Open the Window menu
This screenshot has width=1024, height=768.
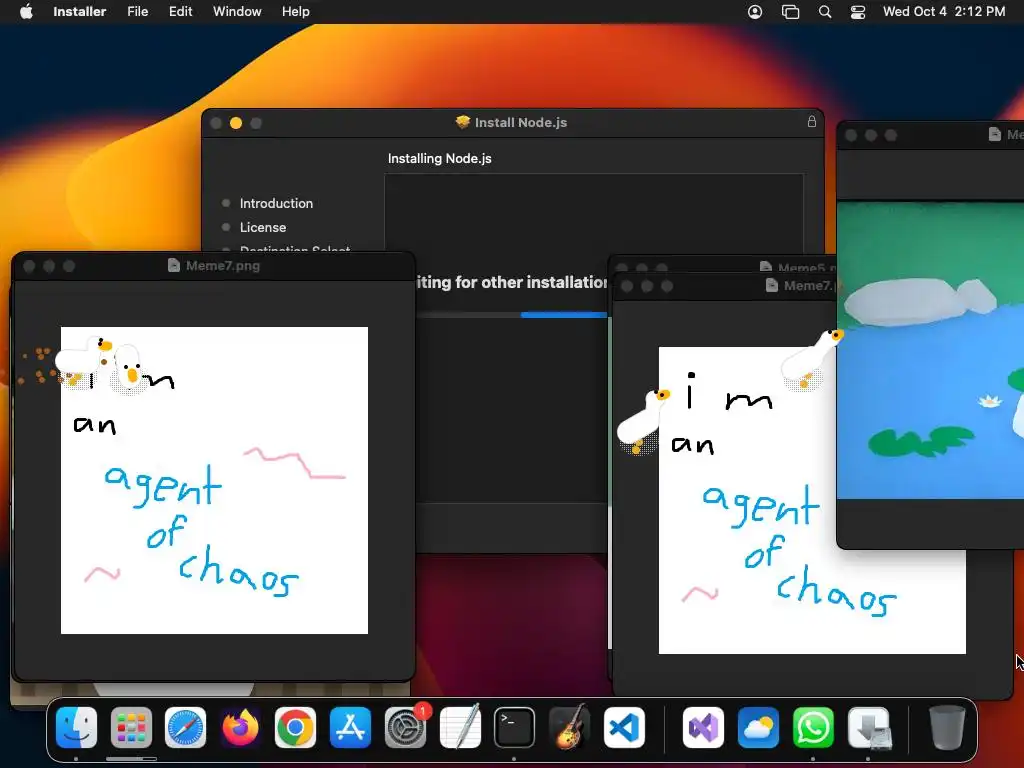pyautogui.click(x=237, y=12)
